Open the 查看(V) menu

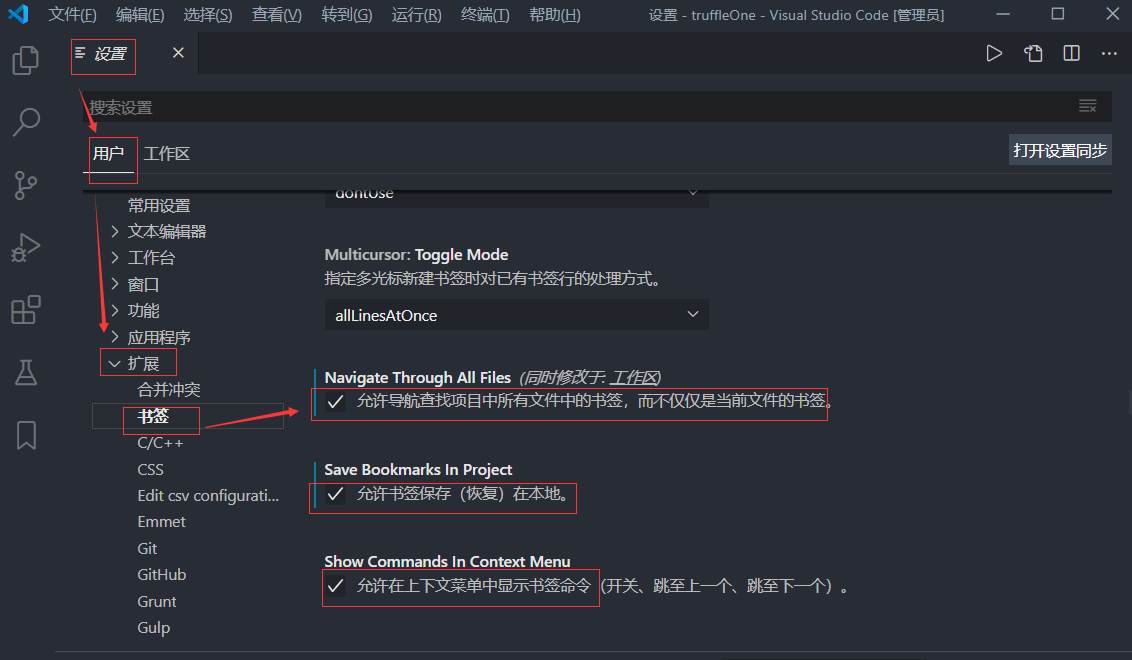tap(277, 14)
